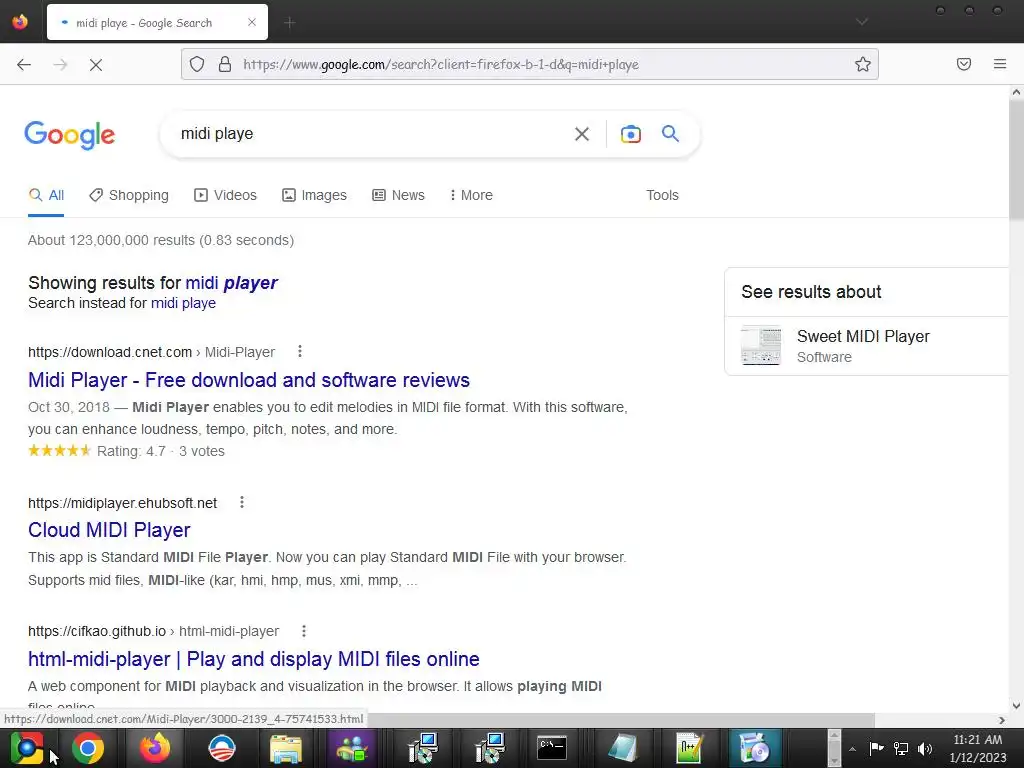Select the All results tab
The height and width of the screenshot is (768, 1024).
click(46, 195)
